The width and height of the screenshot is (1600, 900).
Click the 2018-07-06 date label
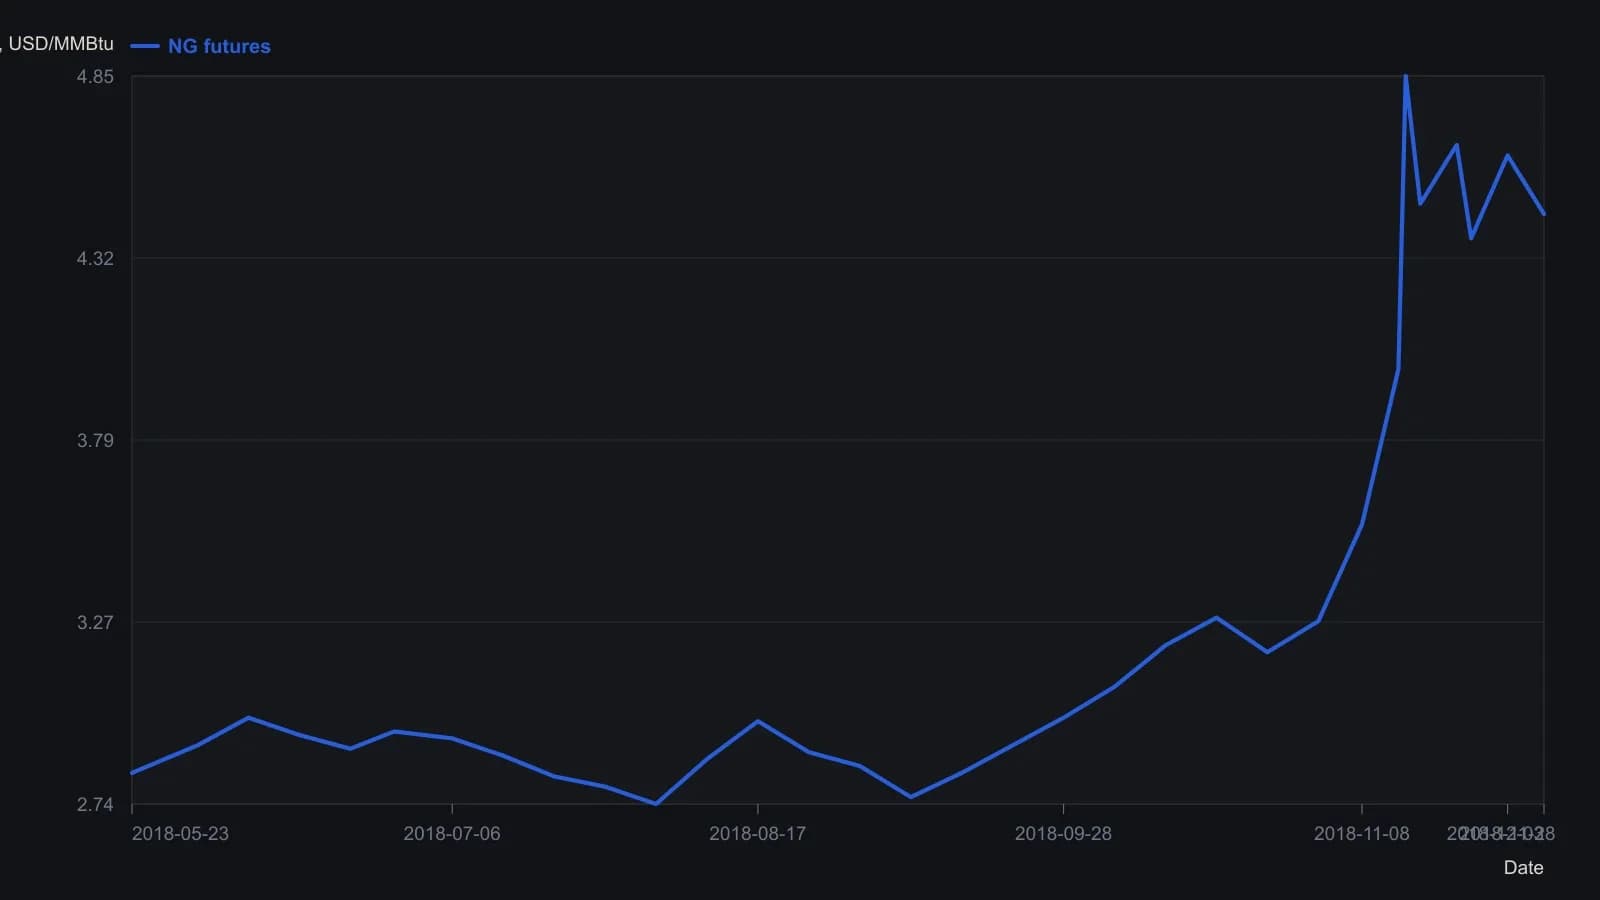coord(452,833)
